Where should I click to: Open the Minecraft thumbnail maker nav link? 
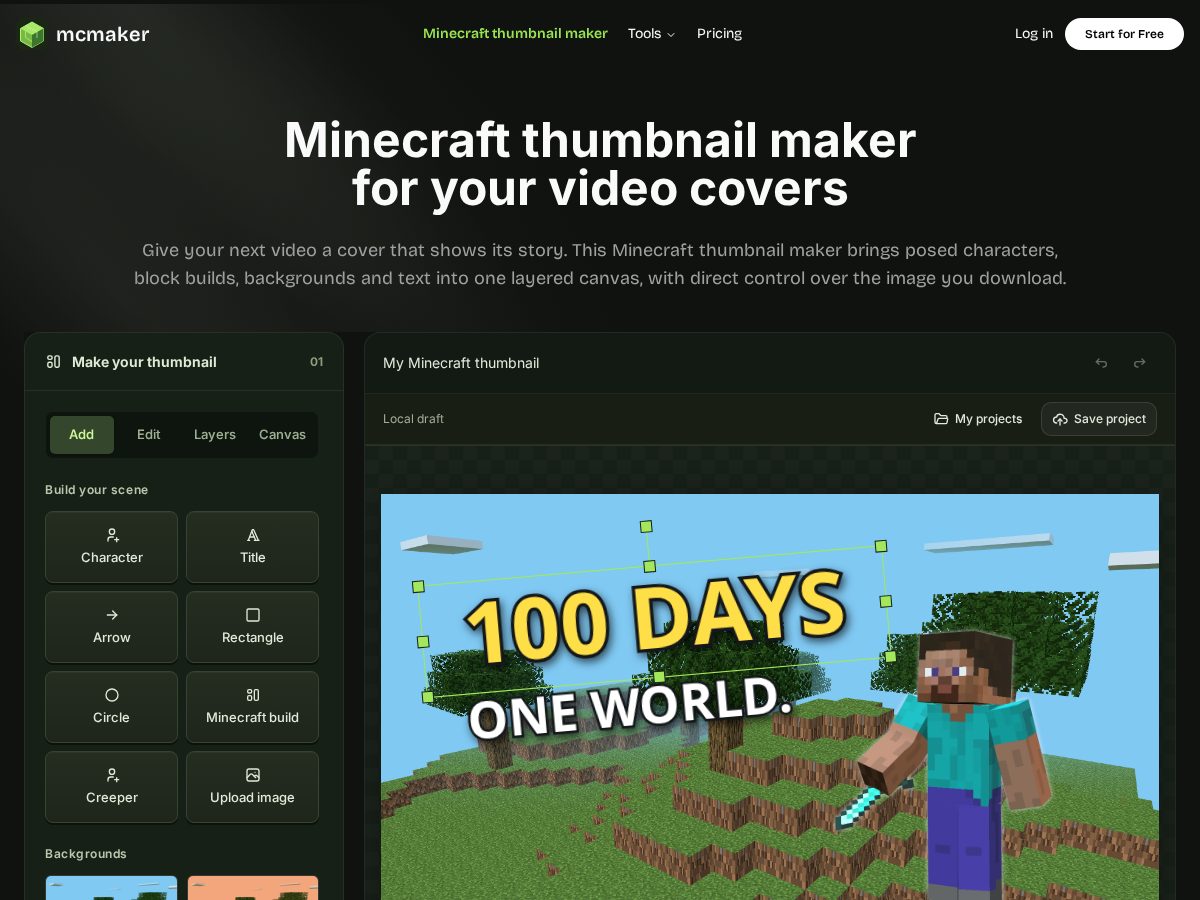point(515,33)
